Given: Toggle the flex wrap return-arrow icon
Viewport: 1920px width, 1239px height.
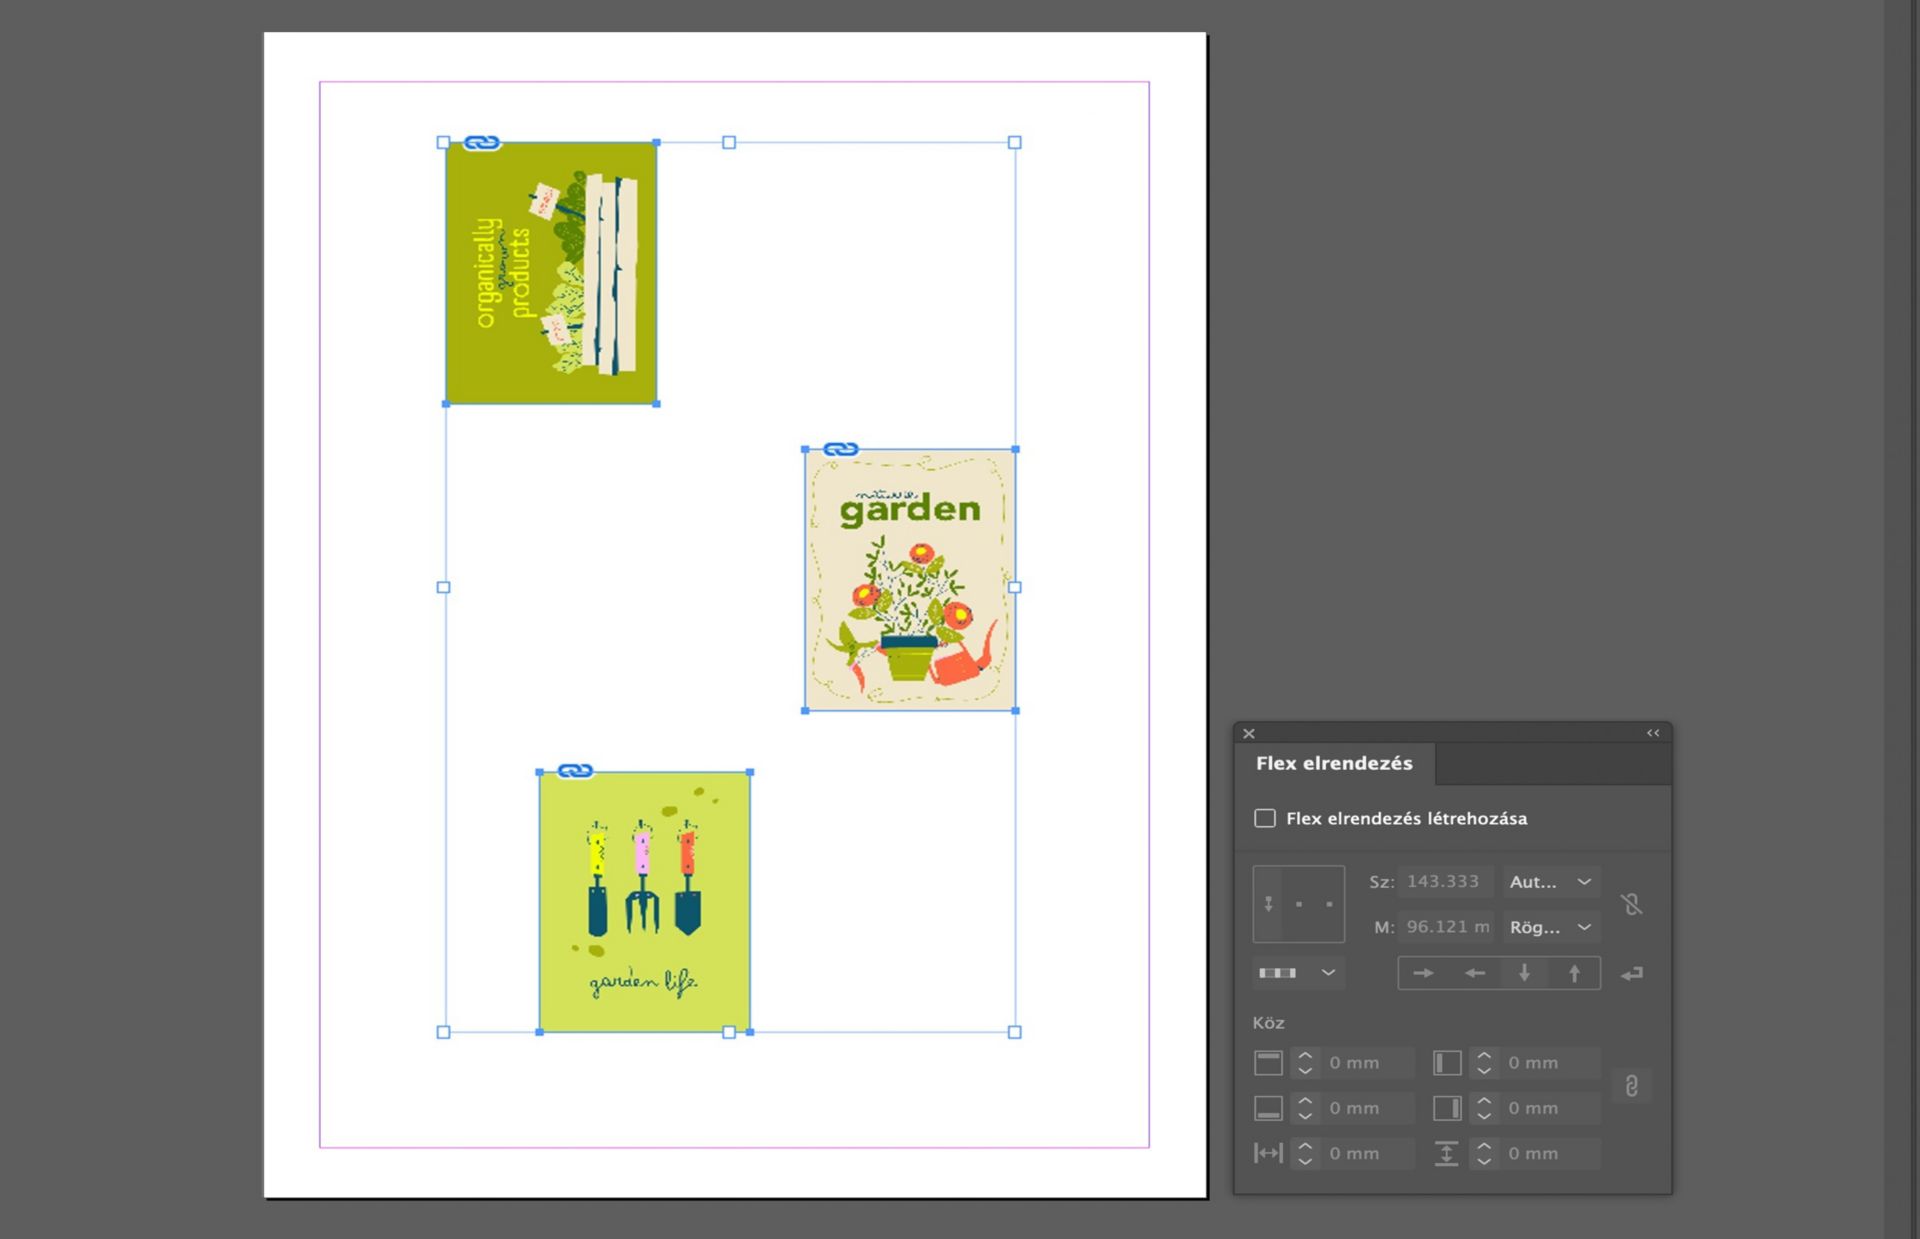Looking at the screenshot, I should click(1632, 973).
